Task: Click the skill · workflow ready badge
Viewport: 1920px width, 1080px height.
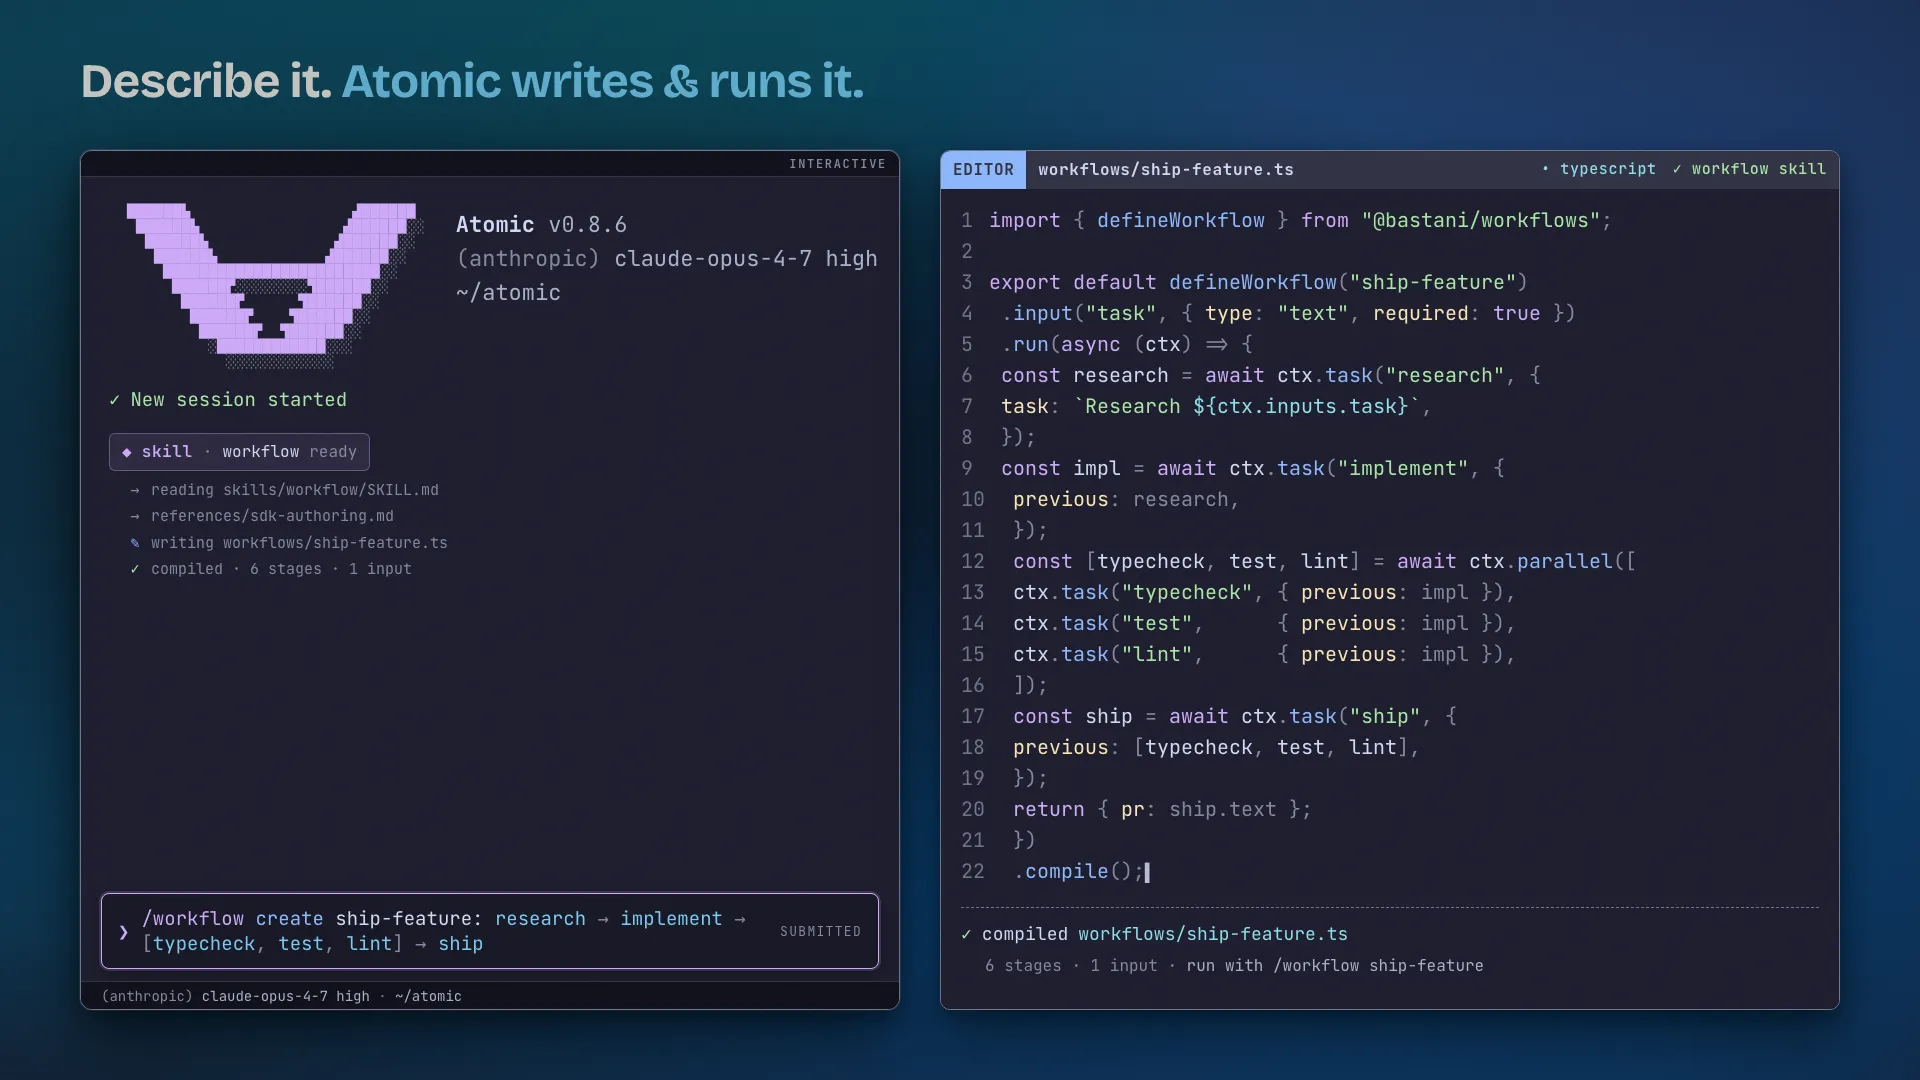Action: pyautogui.click(x=239, y=452)
